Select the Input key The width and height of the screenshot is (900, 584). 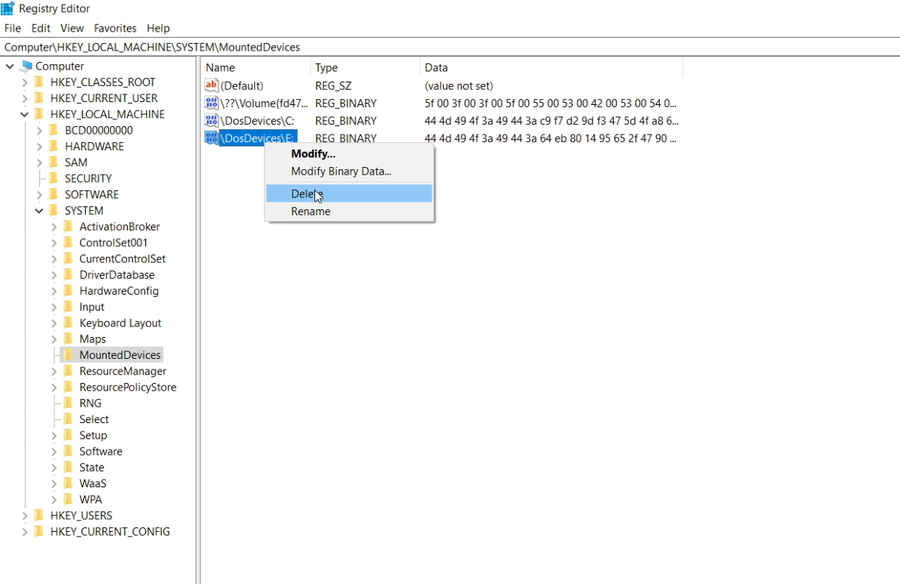click(x=92, y=307)
